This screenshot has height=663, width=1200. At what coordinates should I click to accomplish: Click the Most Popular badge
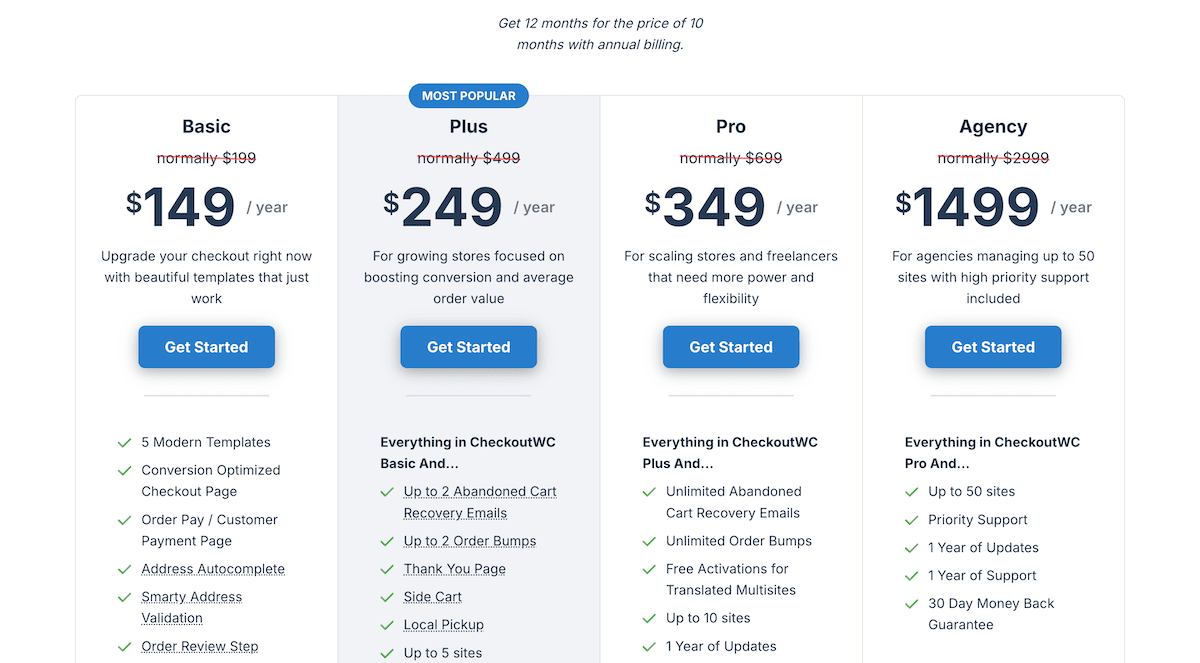[x=468, y=96]
